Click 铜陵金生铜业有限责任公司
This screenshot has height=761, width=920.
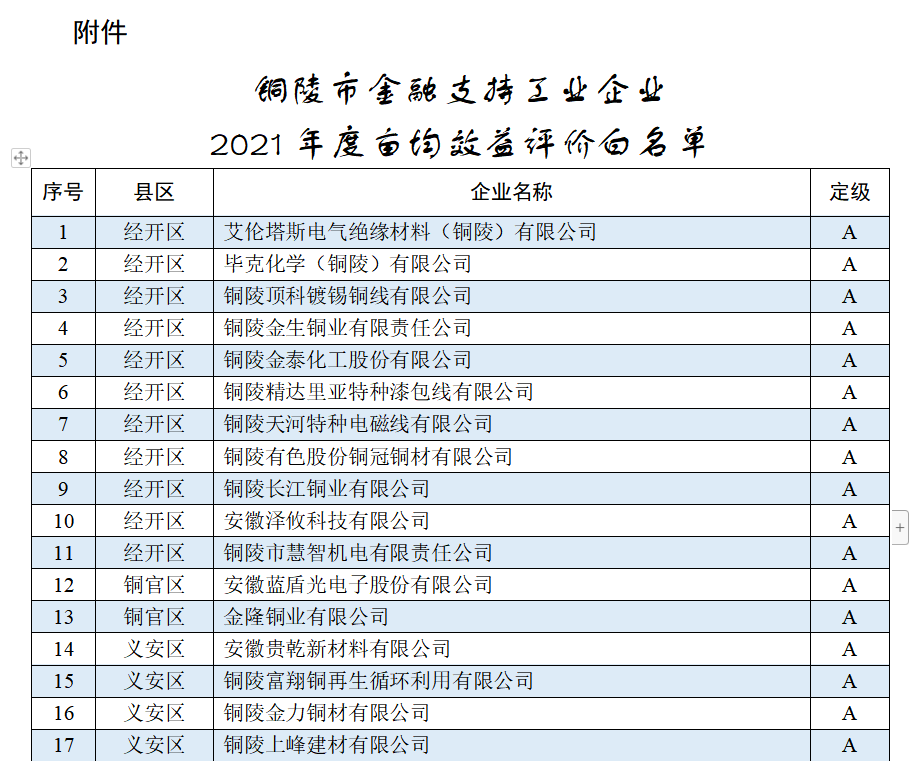(347, 328)
